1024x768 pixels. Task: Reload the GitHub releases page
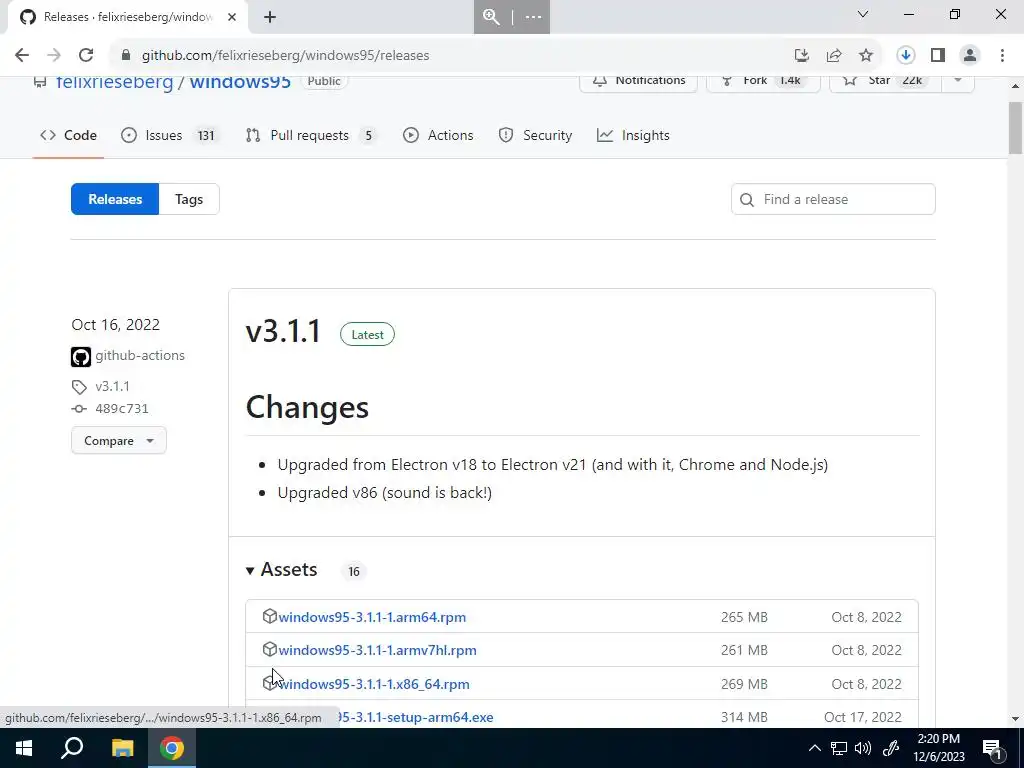[x=86, y=56]
